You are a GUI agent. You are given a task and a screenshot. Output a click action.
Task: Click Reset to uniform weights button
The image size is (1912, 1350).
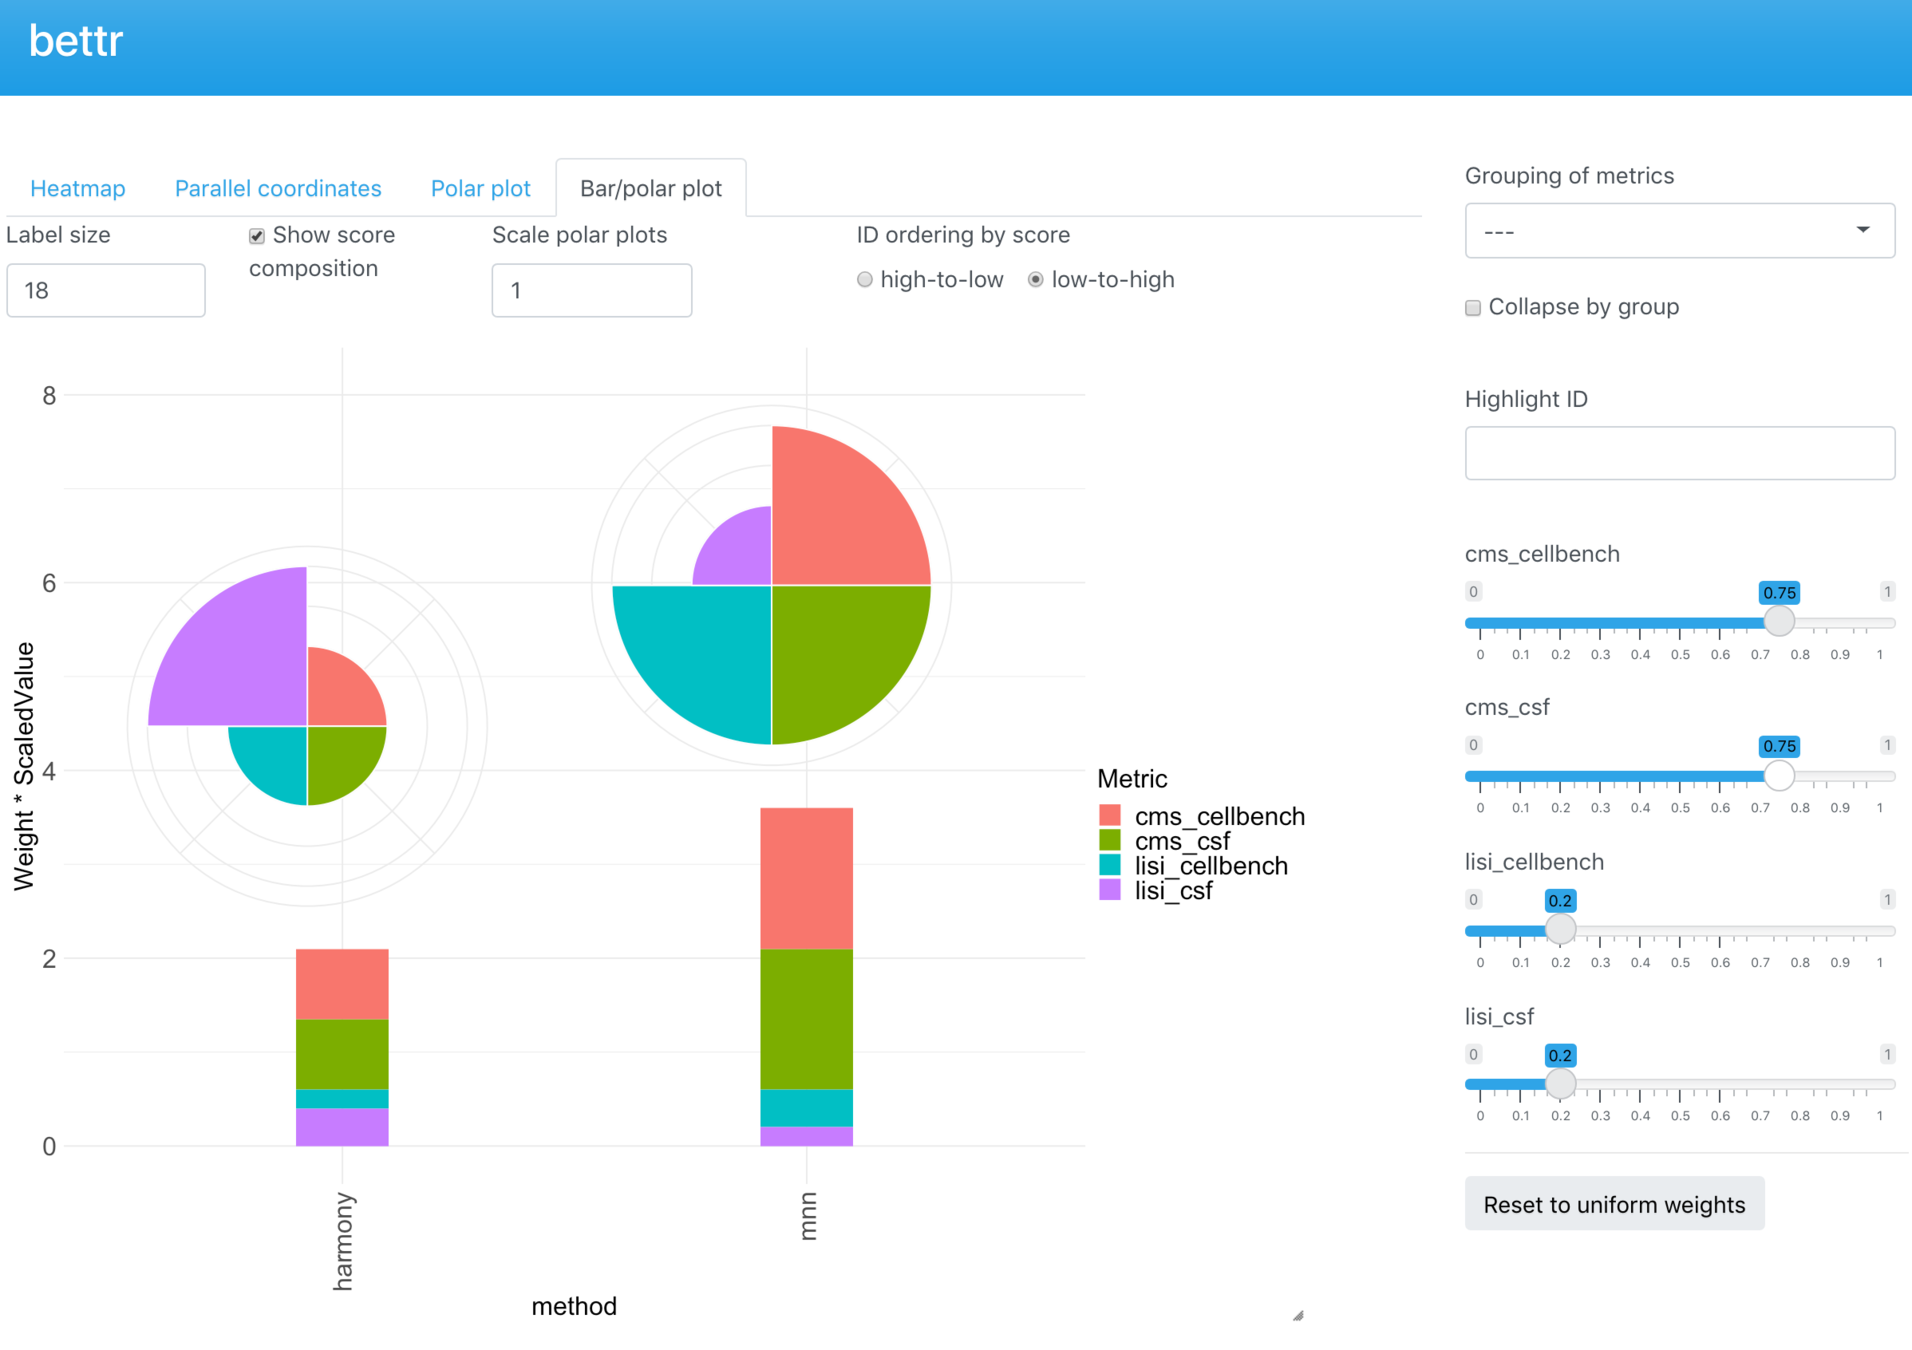pos(1614,1204)
